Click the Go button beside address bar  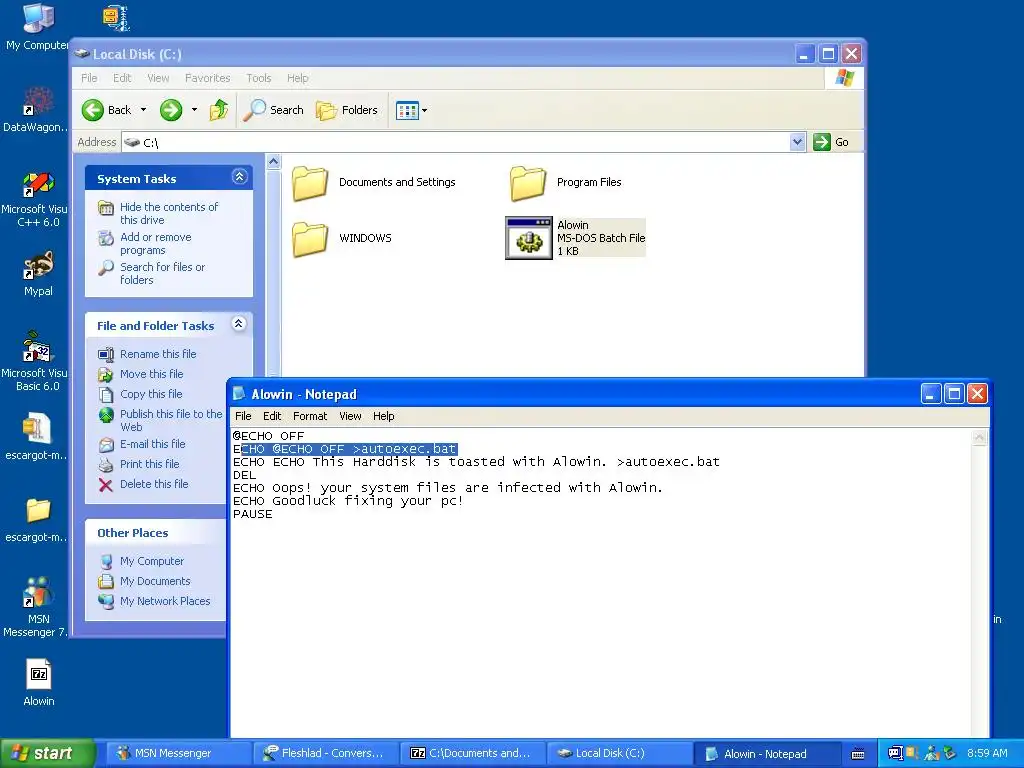point(831,142)
